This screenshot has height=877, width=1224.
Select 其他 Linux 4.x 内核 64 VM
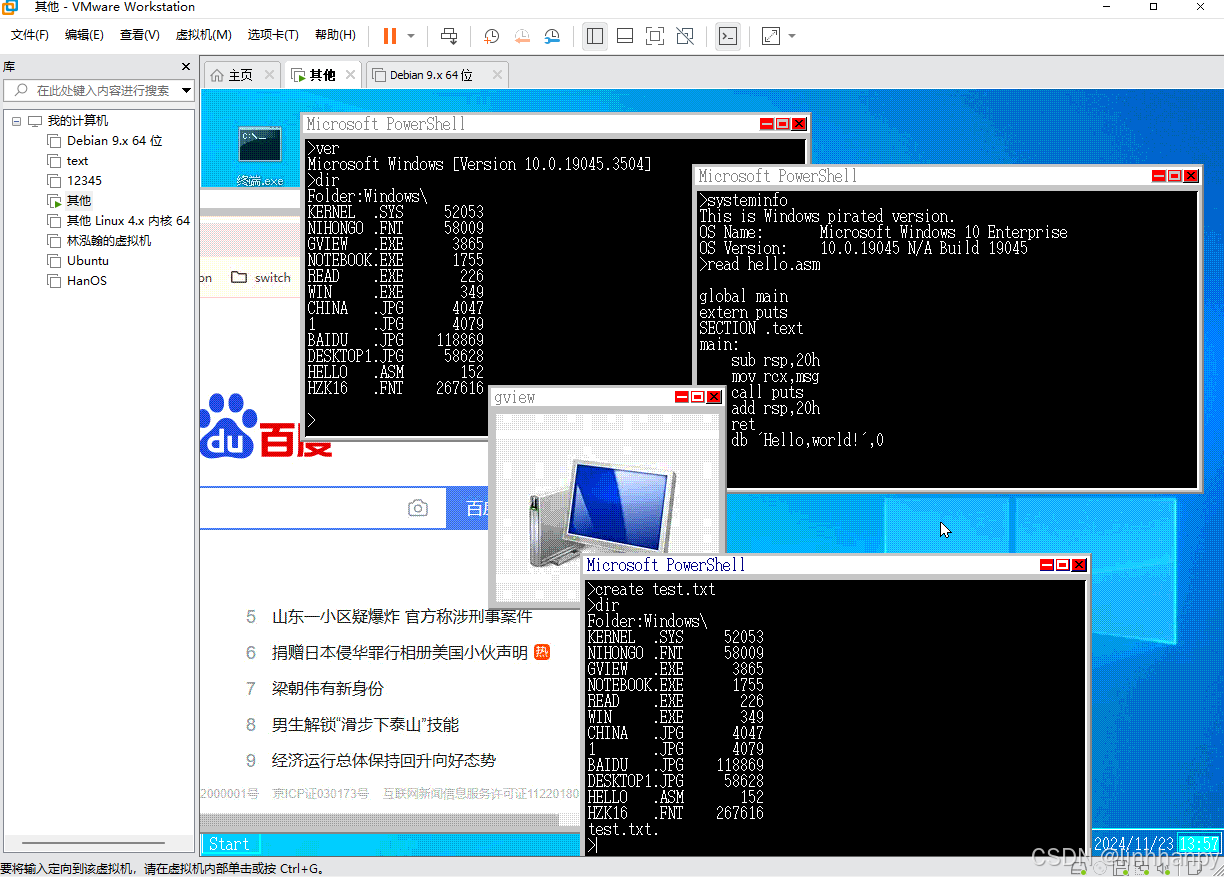[128, 221]
